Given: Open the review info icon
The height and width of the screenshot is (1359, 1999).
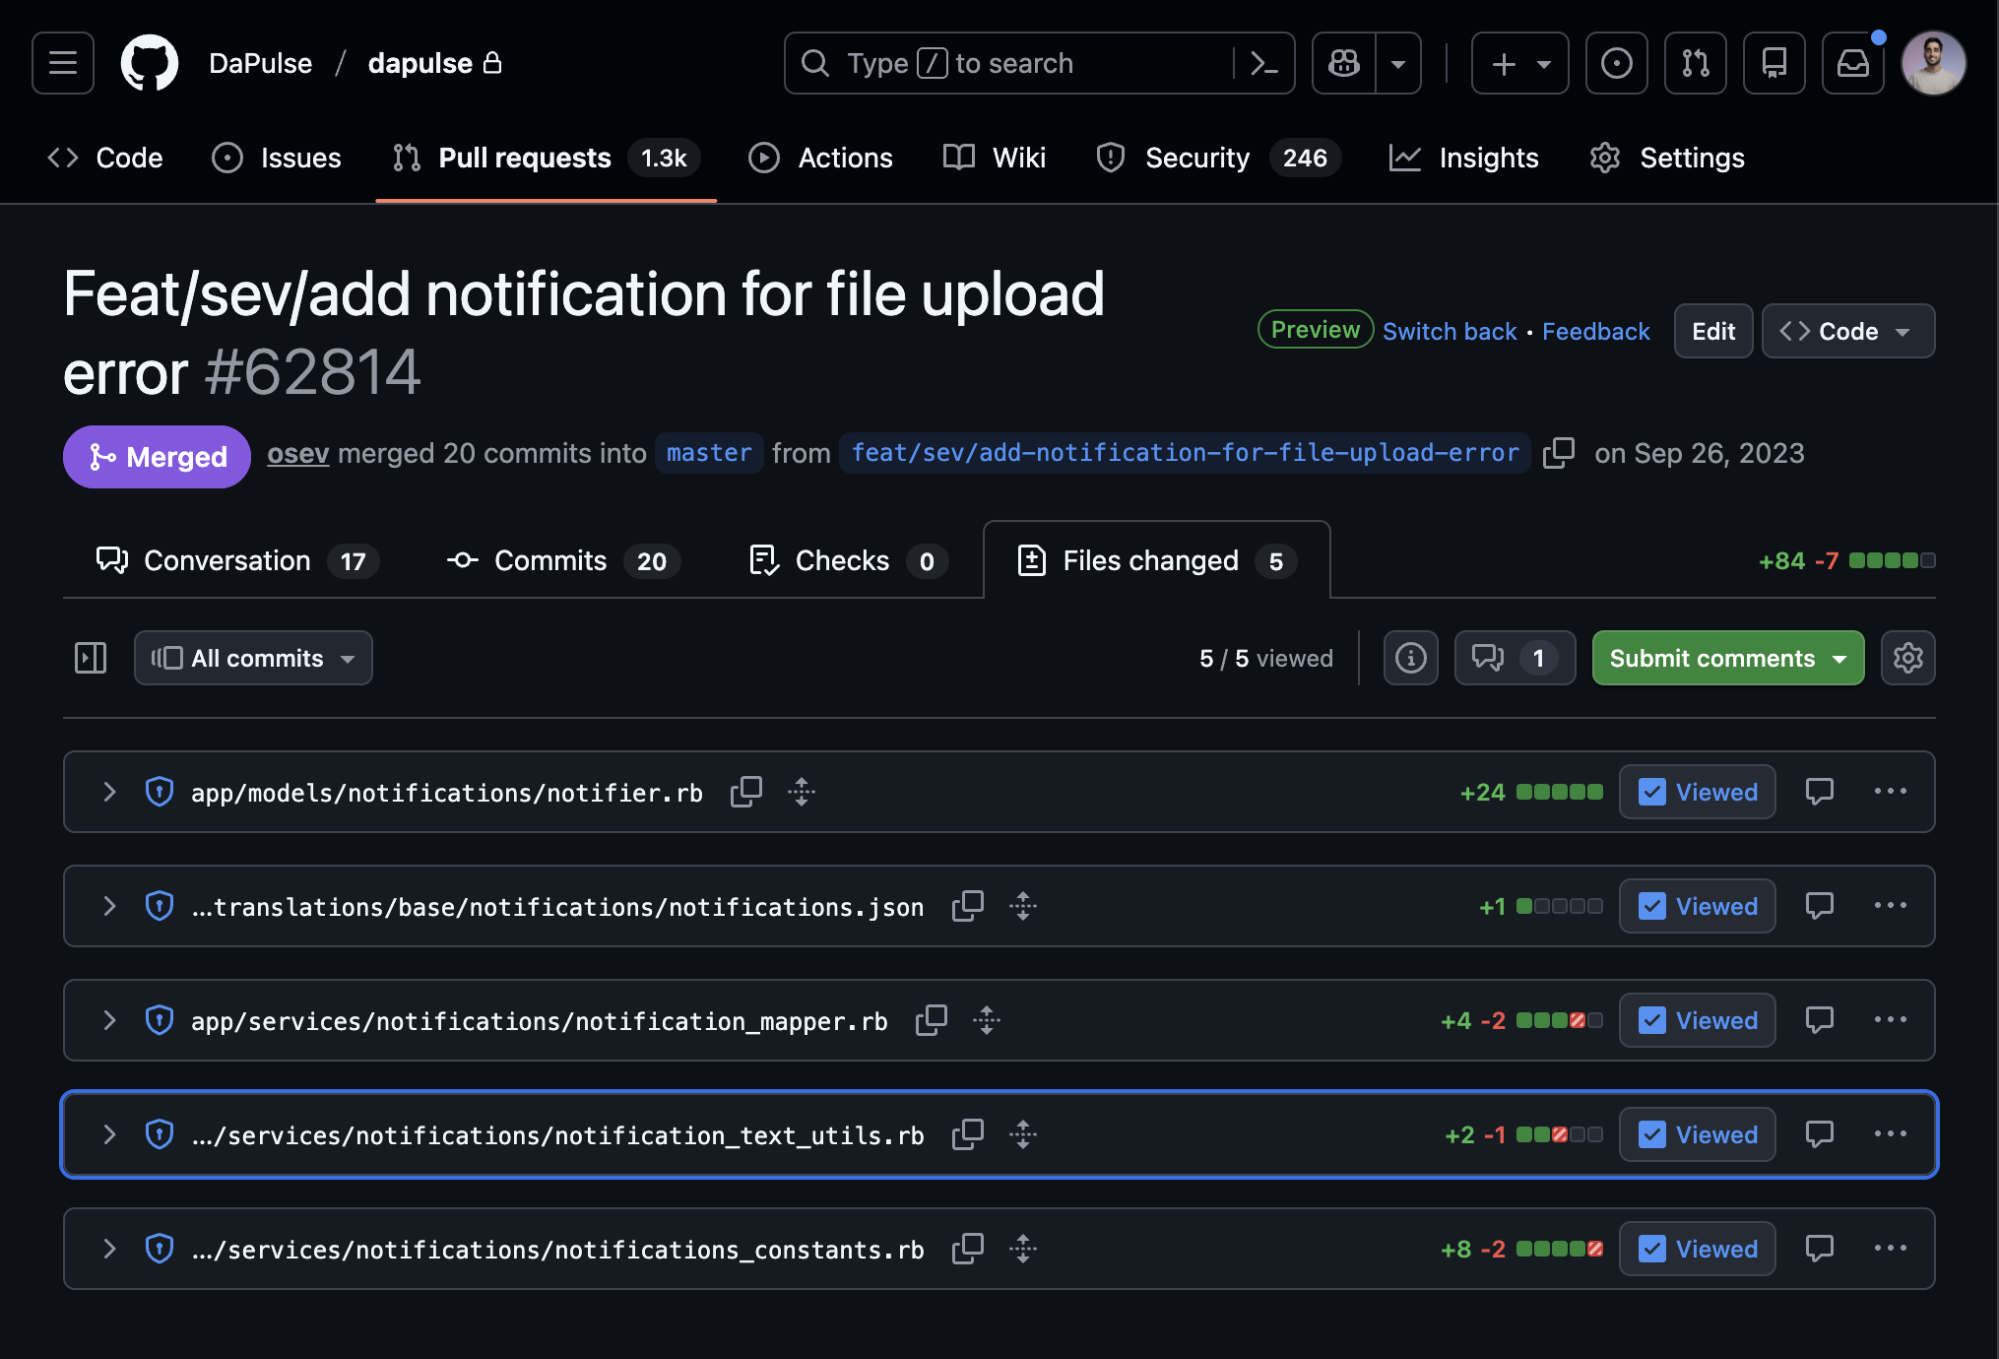Looking at the screenshot, I should (x=1410, y=658).
